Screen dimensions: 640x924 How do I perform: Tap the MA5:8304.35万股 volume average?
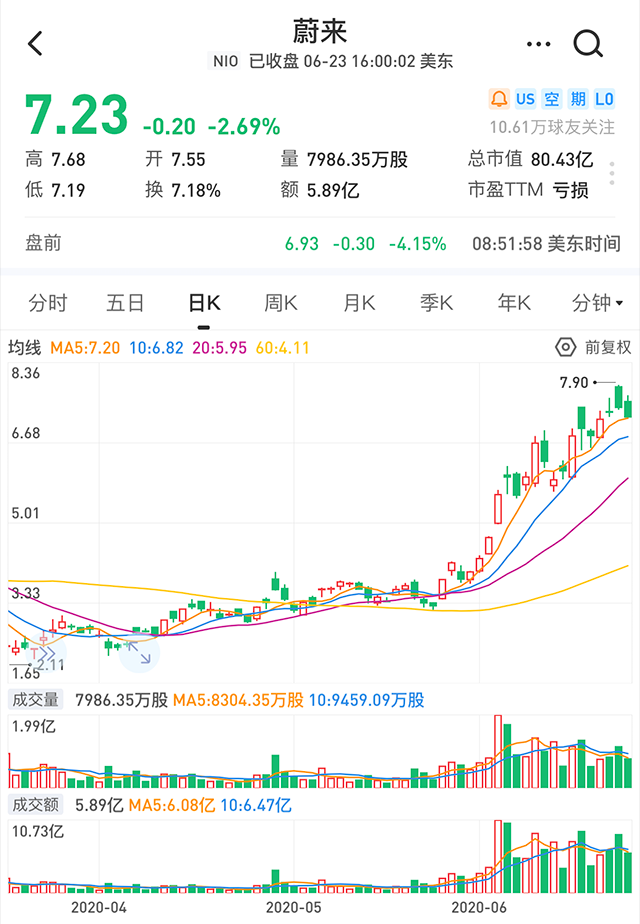pos(238,699)
